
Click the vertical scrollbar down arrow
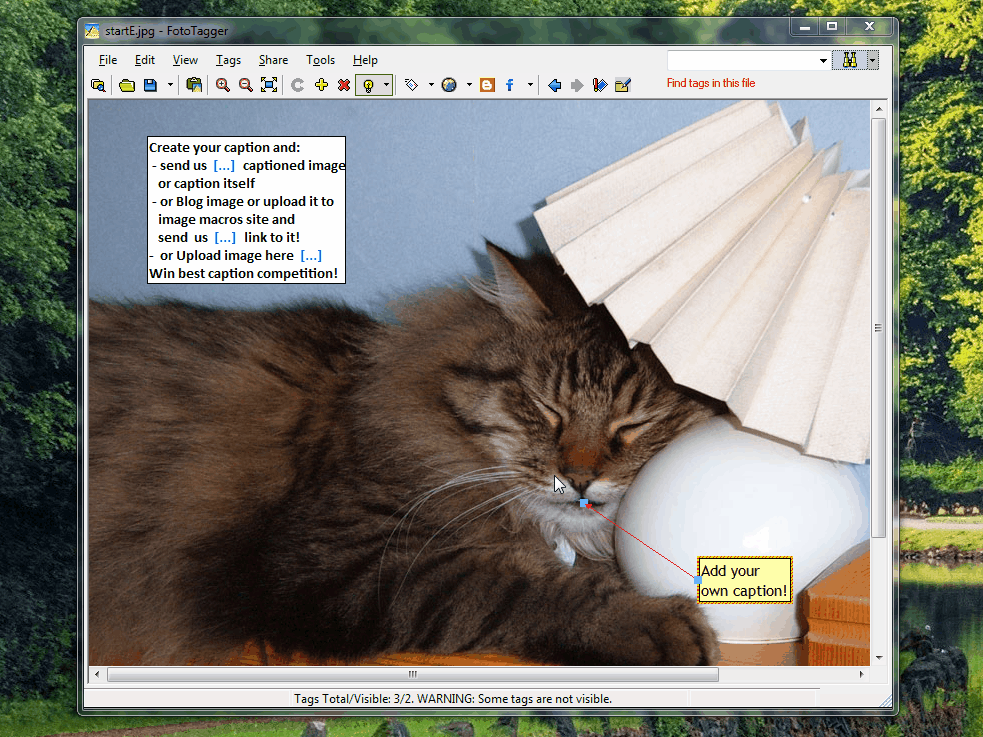(879, 657)
